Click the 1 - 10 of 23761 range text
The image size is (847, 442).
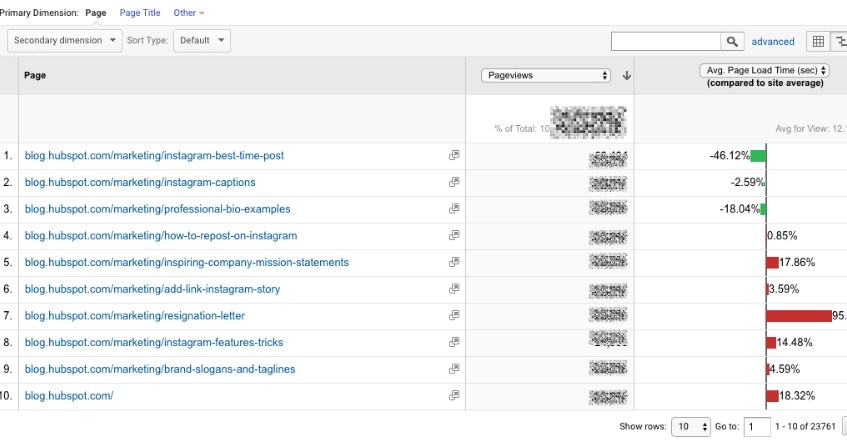click(x=805, y=426)
